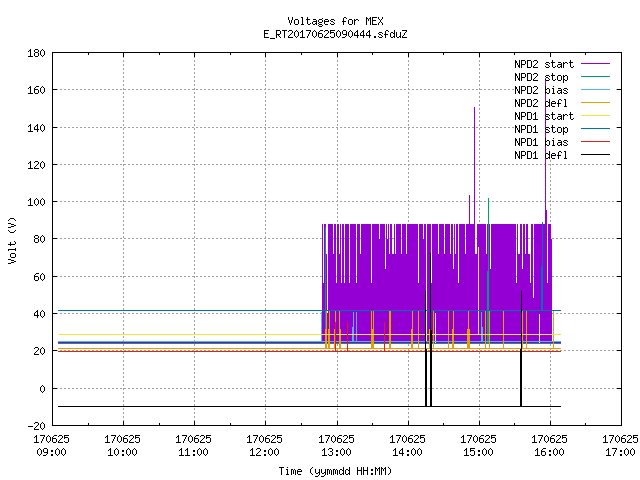Click the dark blue NPD1 stop legend line
Viewport: 640px width, 480px height.
click(x=596, y=129)
